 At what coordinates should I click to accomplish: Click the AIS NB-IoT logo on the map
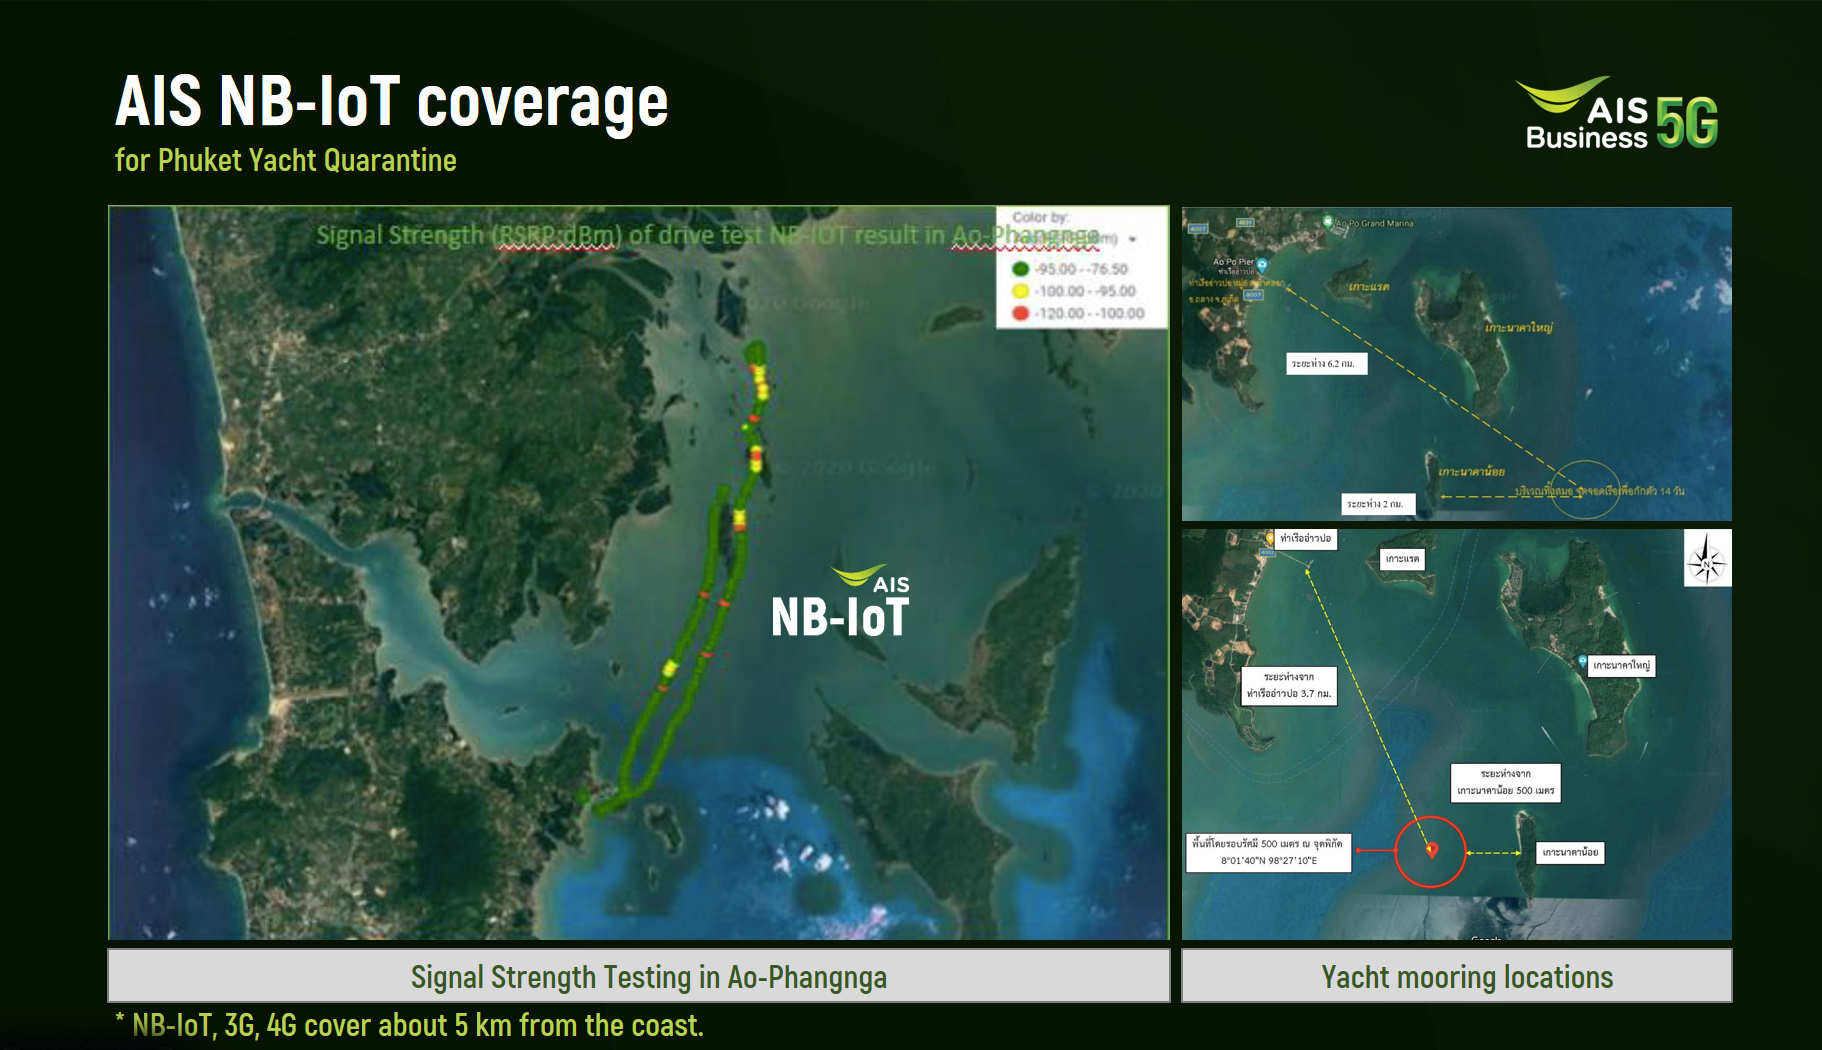[840, 603]
